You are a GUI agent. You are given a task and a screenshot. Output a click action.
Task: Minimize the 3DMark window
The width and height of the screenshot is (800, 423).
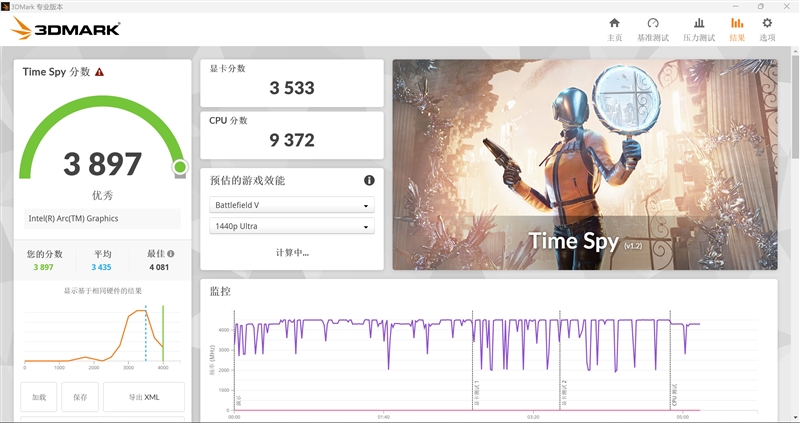[735, 7]
